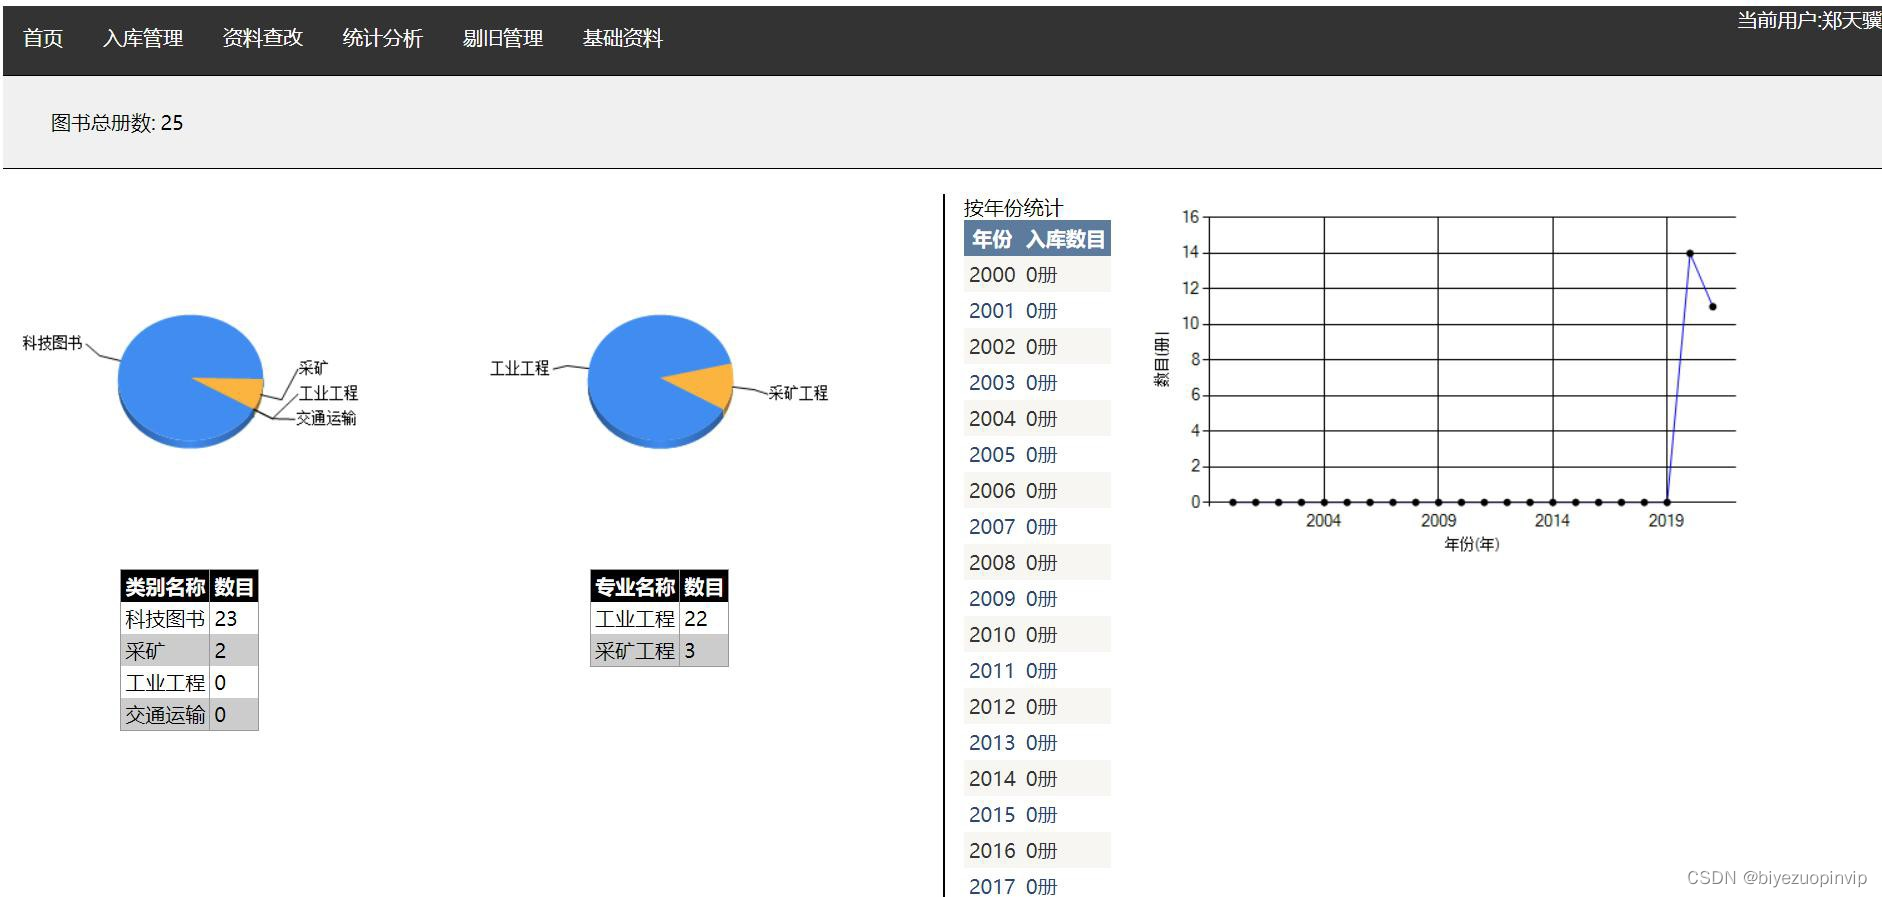1882x897 pixels.
Task: Select the 采矿 cell in category table
Action: 165,651
